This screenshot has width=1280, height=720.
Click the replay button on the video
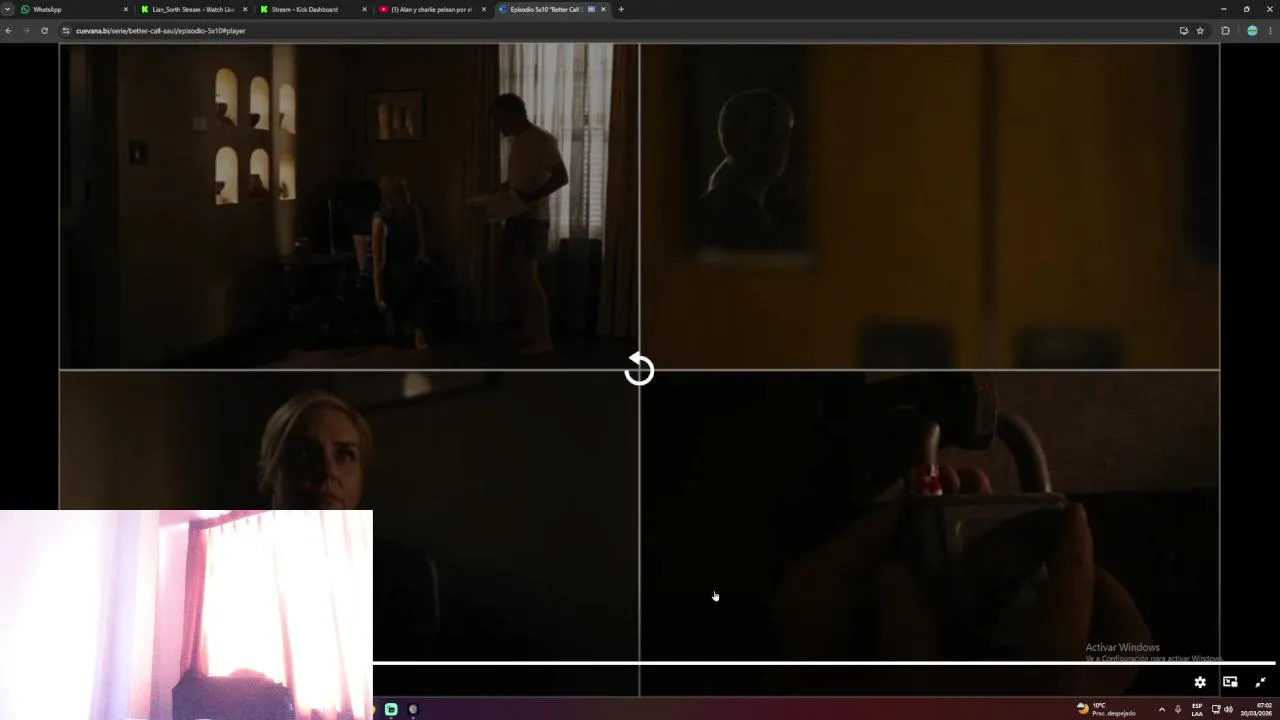(x=639, y=370)
